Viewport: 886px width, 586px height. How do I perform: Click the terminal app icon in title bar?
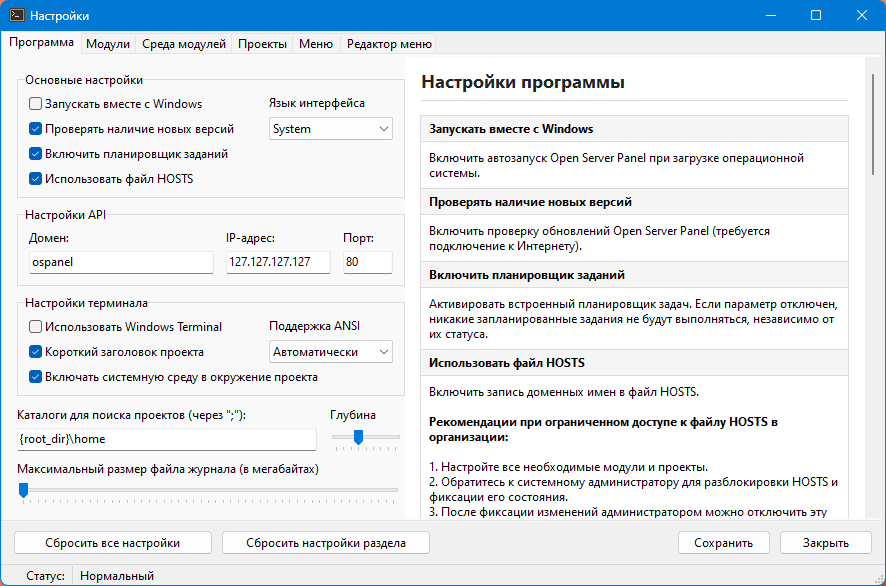pos(17,16)
